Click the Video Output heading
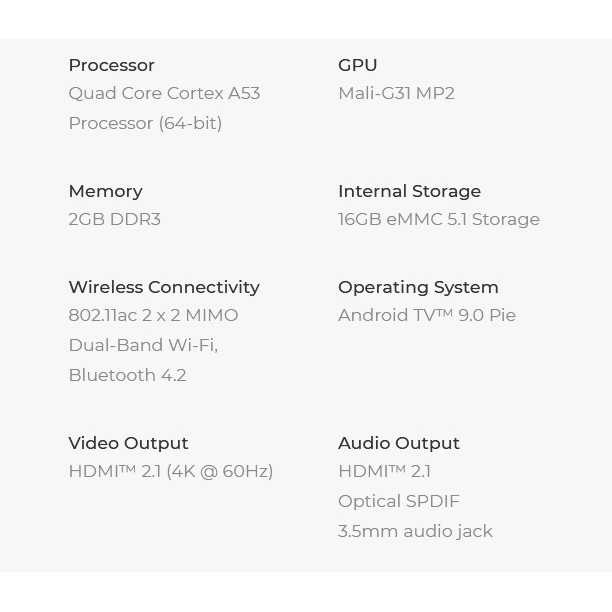This screenshot has width=612, height=612. [x=128, y=443]
